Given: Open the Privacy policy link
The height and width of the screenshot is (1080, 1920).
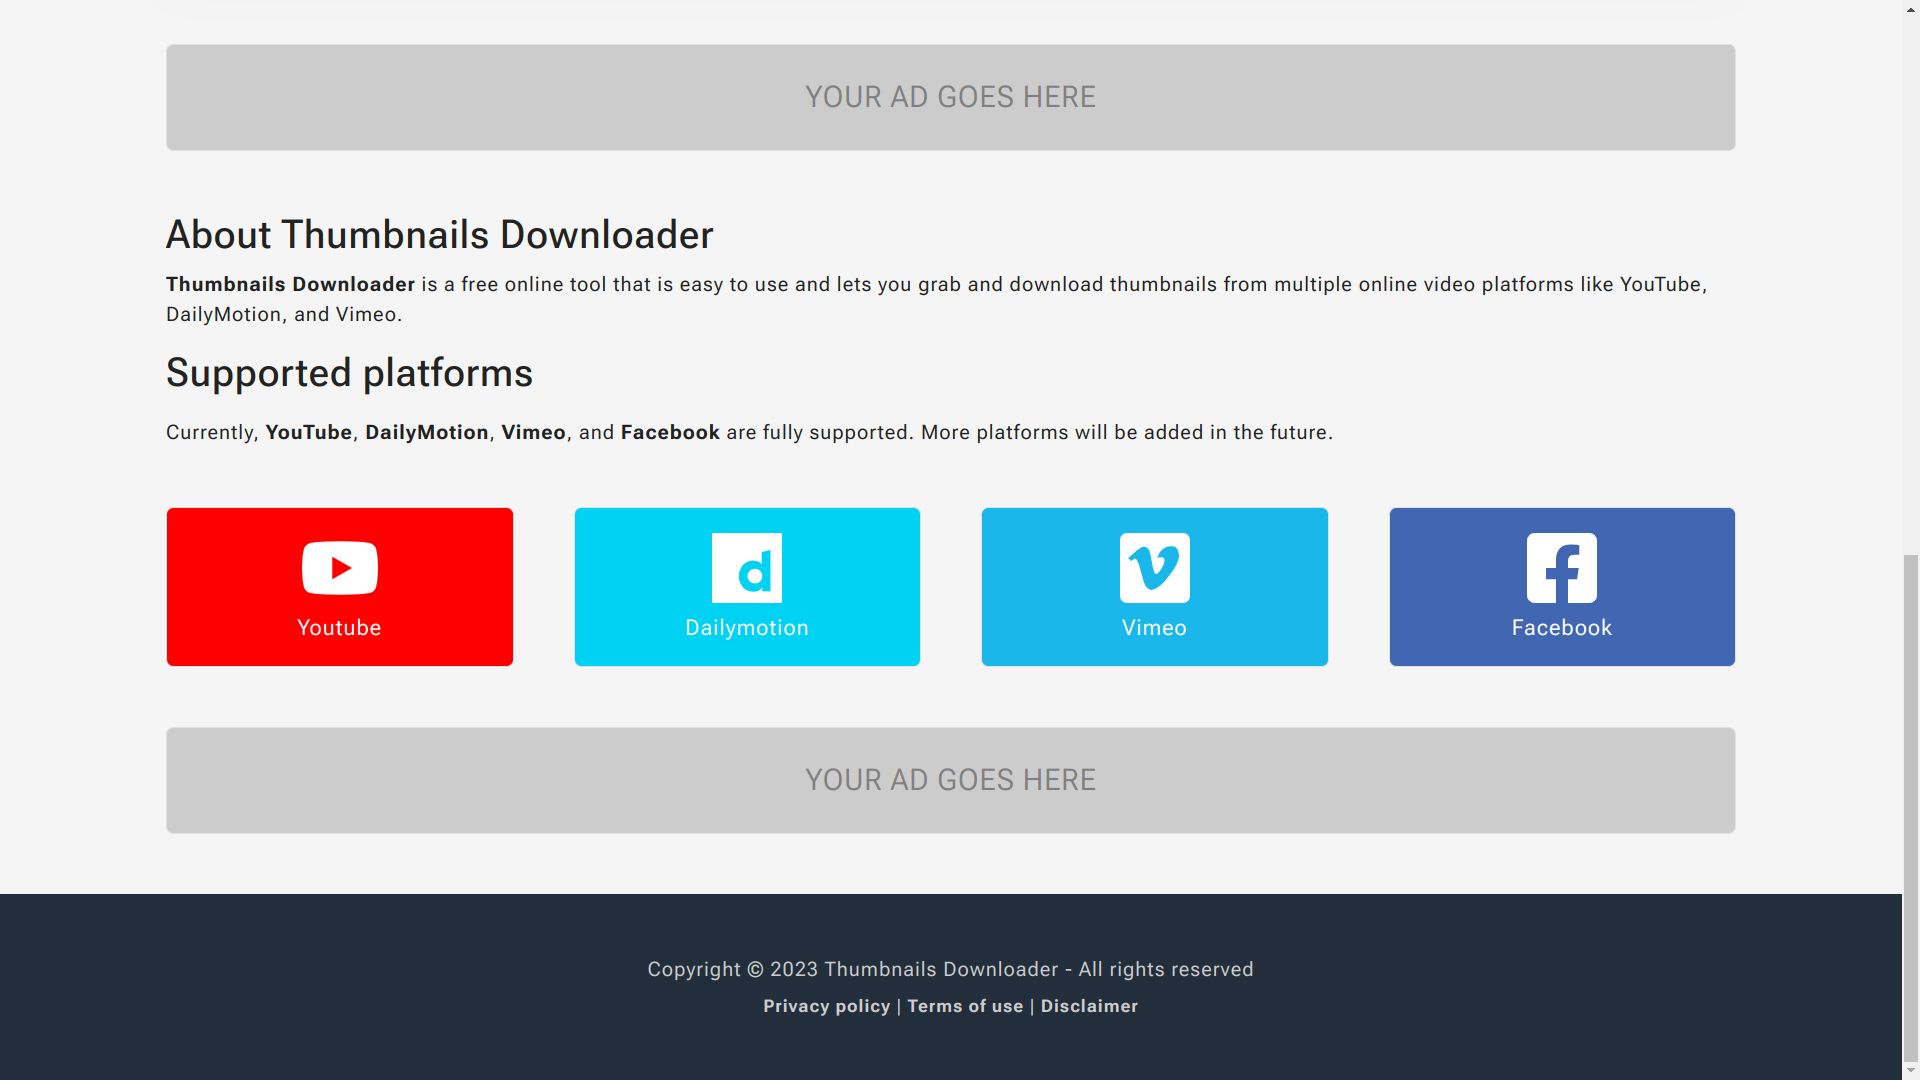Looking at the screenshot, I should [x=826, y=1006].
